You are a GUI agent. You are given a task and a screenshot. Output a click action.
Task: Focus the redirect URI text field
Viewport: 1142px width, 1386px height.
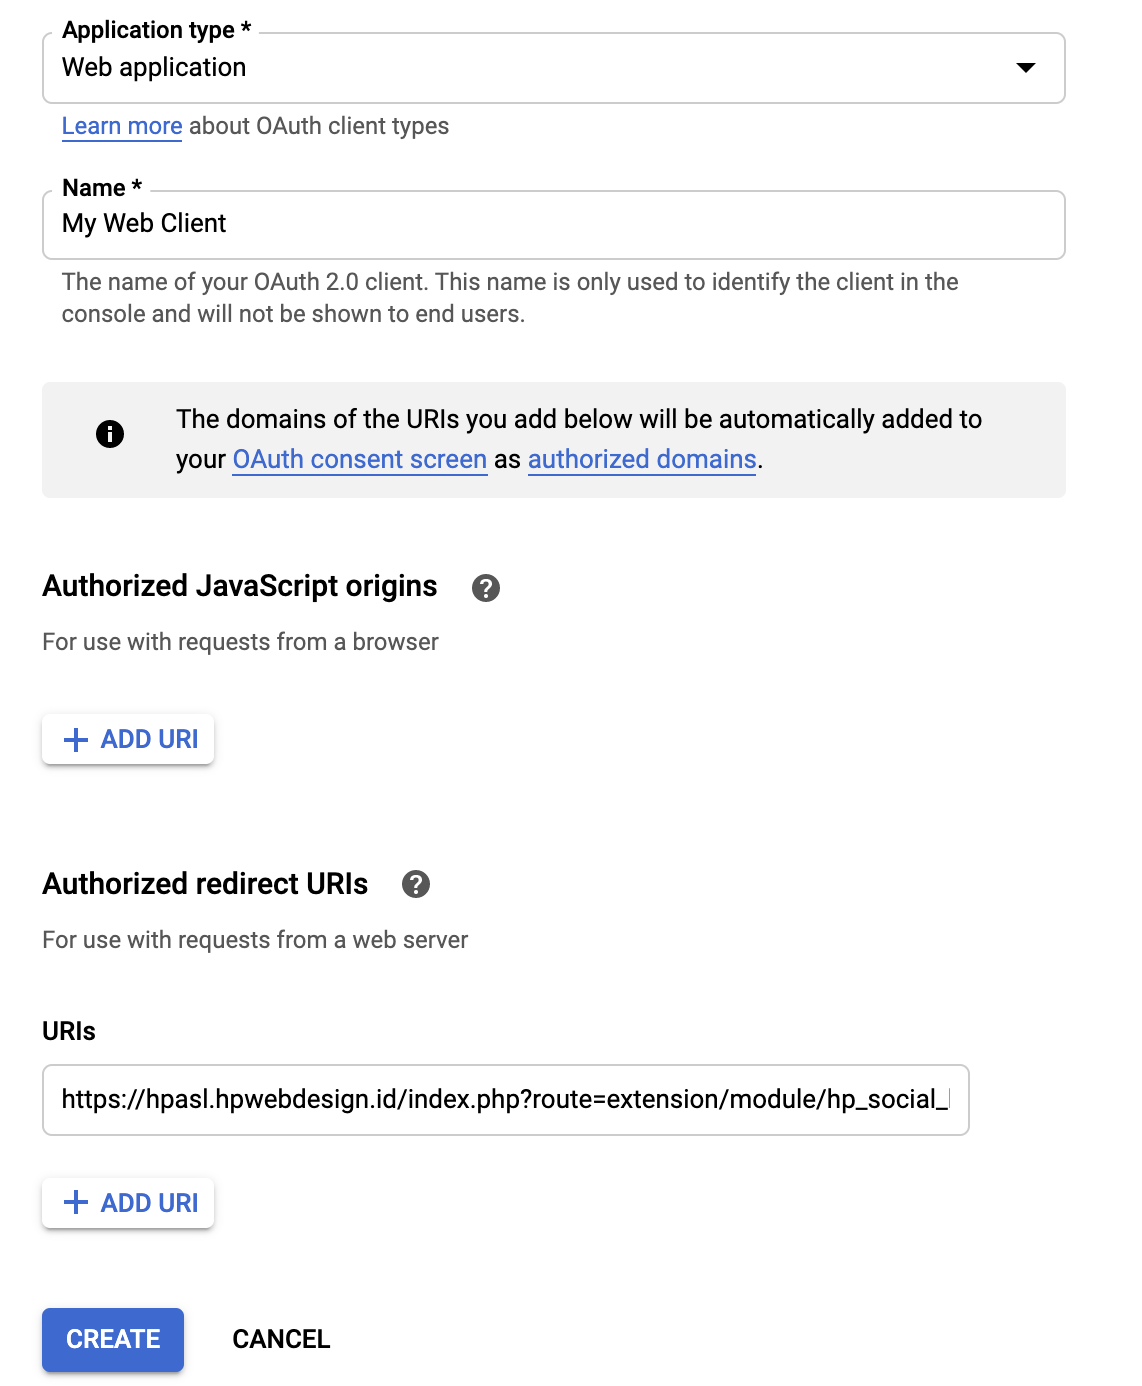pos(505,1100)
